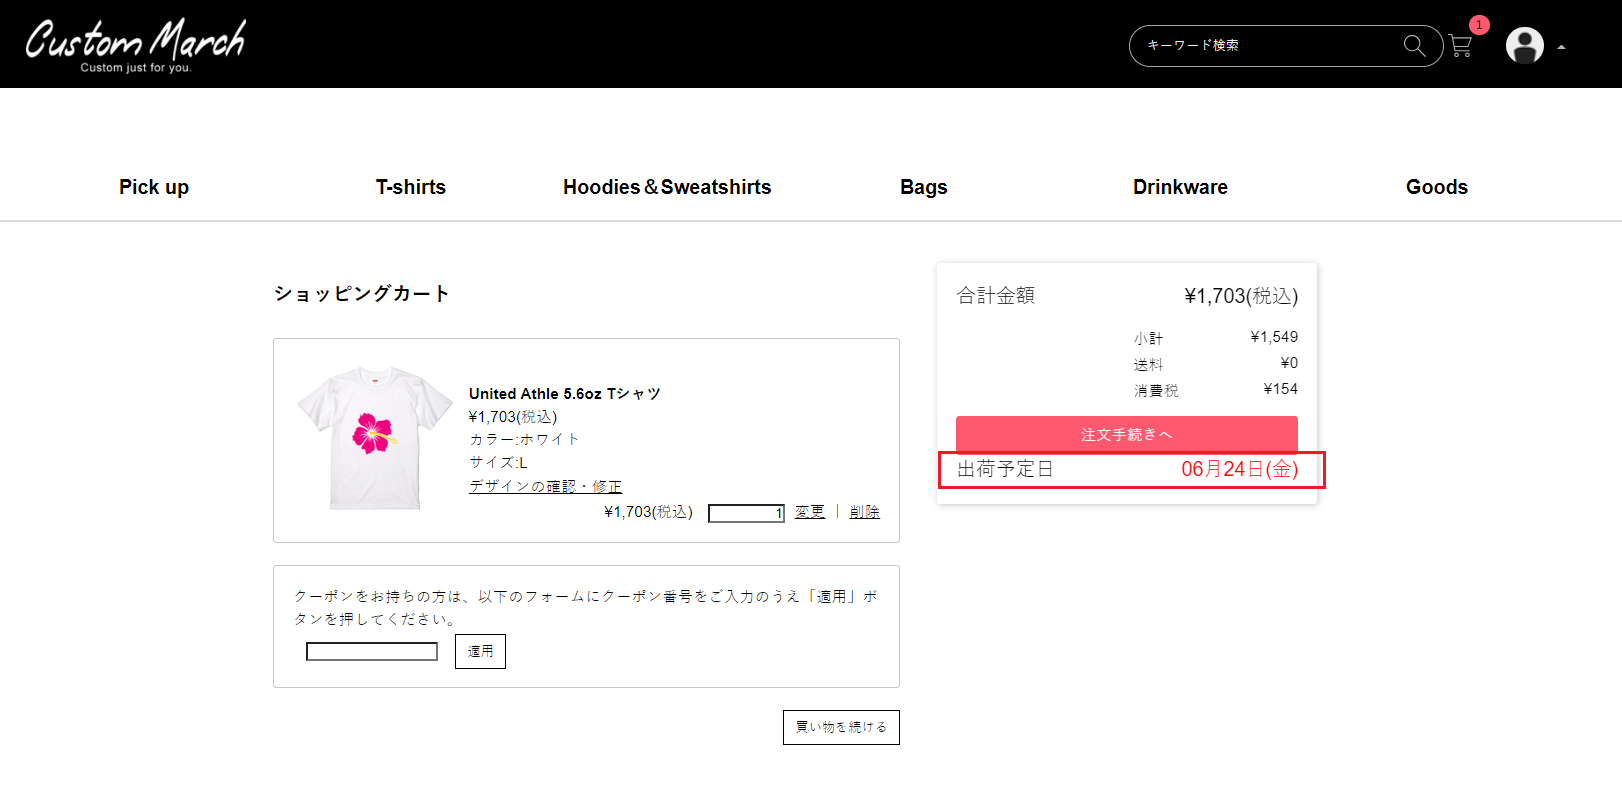Viewport: 1622px width, 787px height.
Task: Click the 合計金額 label
Action: pyautogui.click(x=996, y=295)
